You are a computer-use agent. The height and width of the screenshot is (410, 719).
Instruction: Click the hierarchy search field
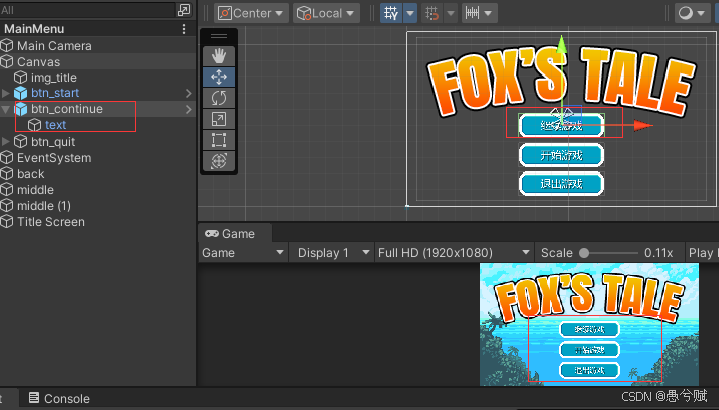[x=88, y=10]
